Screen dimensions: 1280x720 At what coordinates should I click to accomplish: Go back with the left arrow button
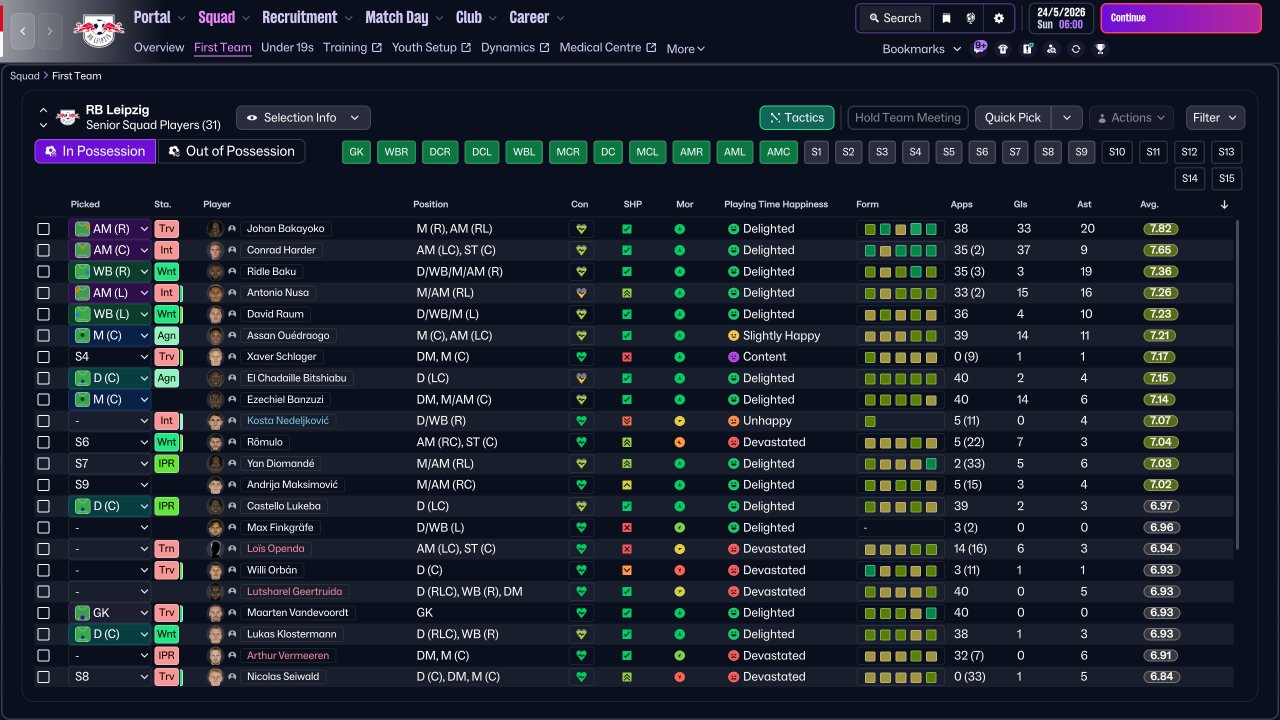pos(24,31)
